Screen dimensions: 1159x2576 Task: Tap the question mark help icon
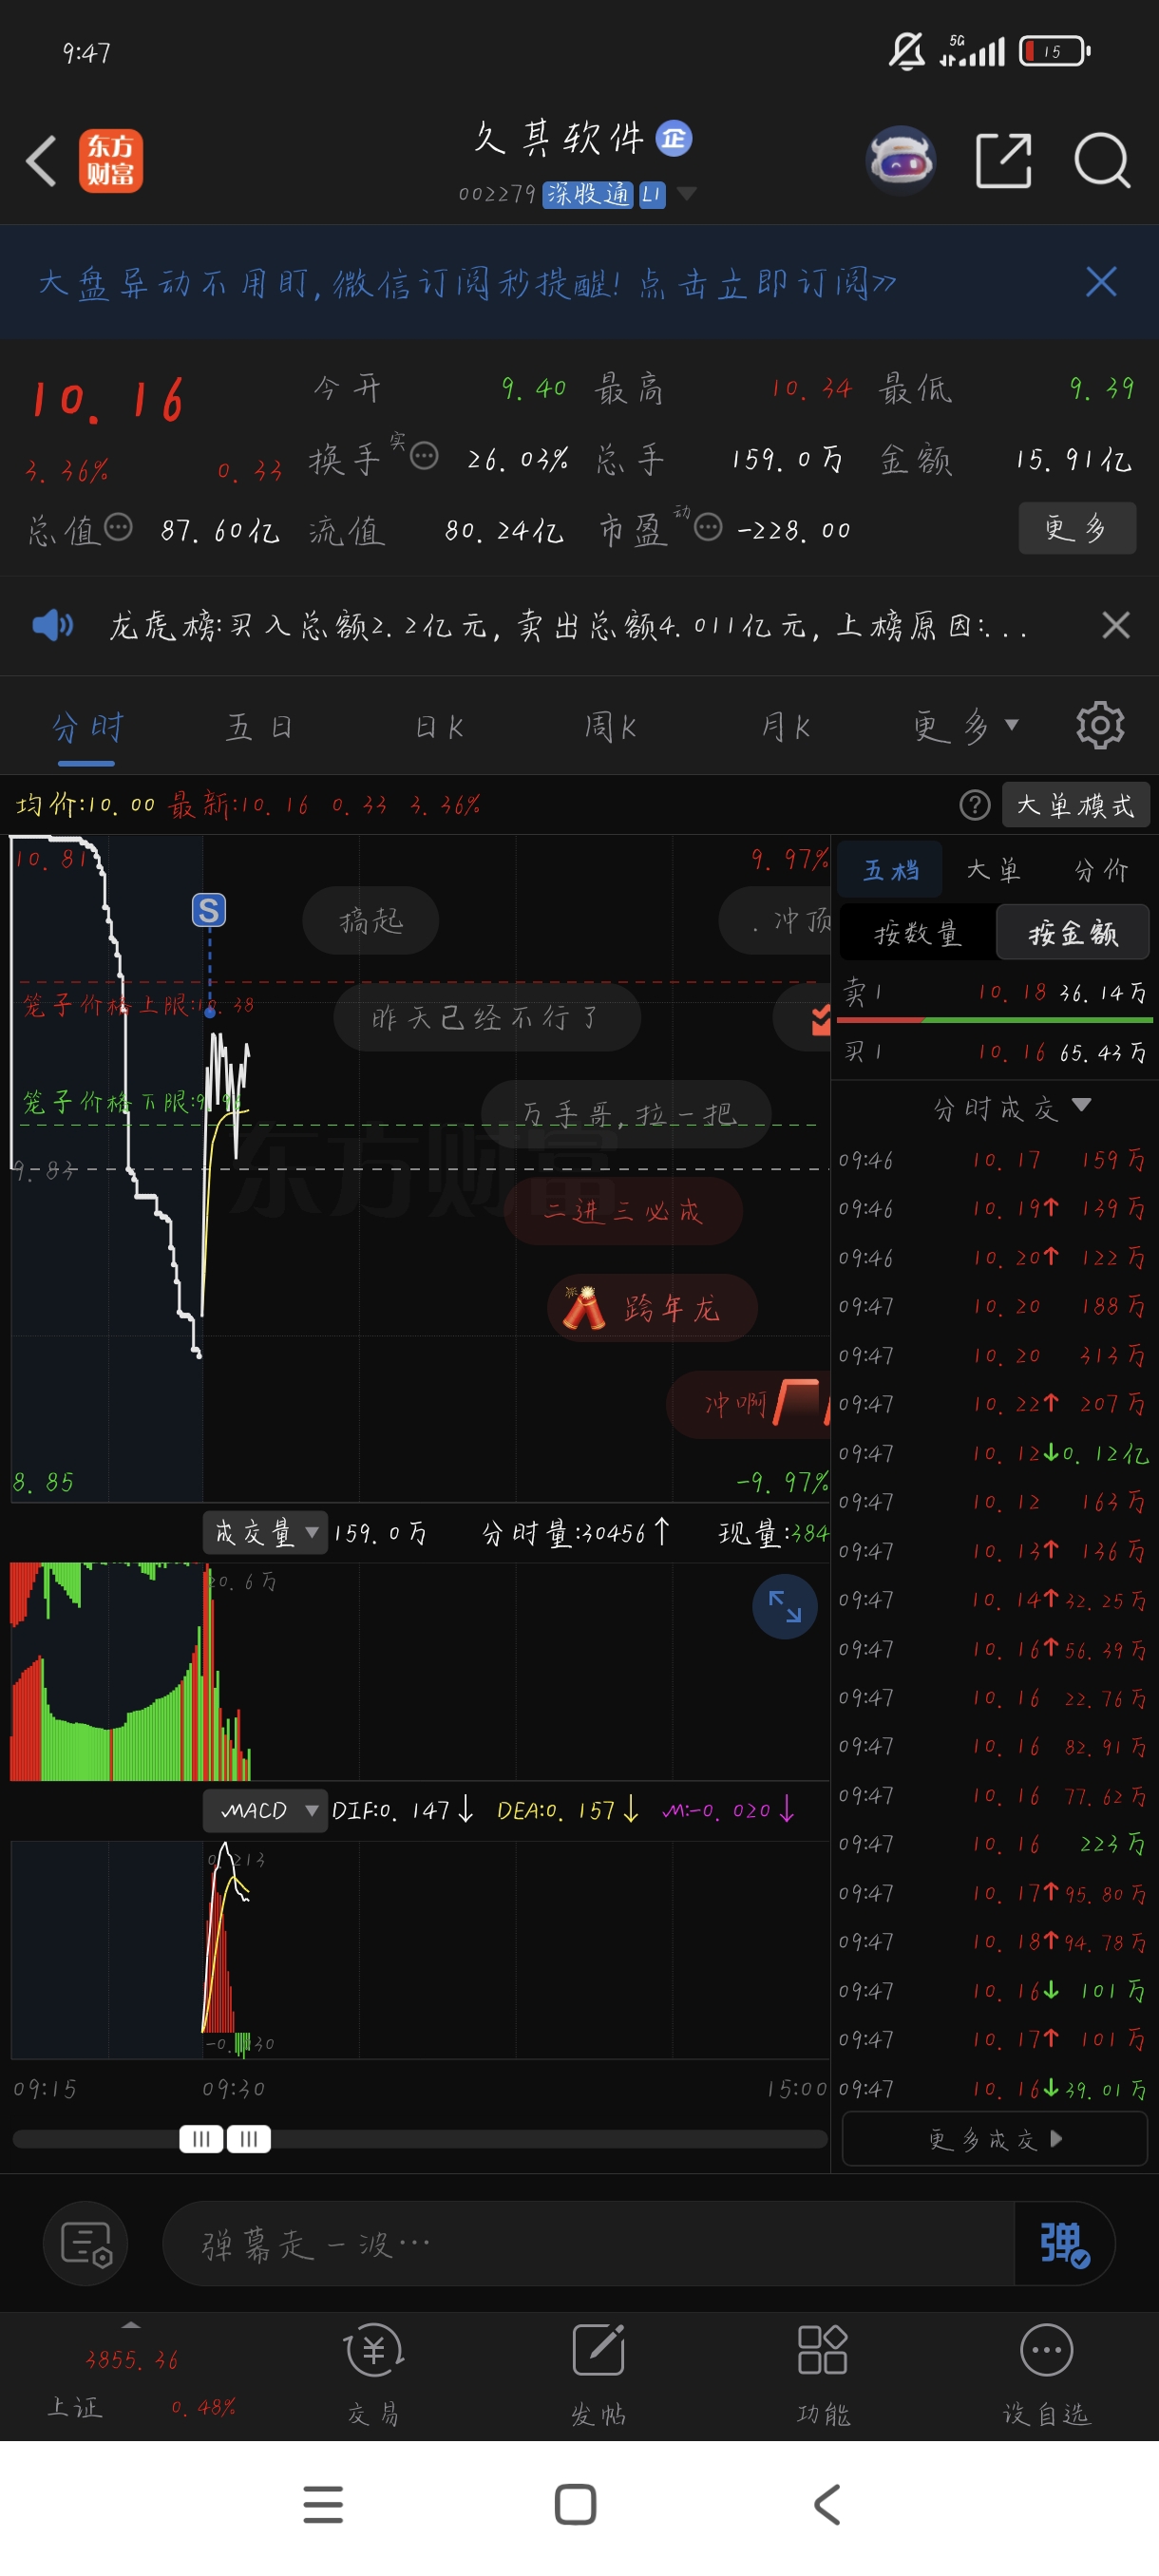[x=975, y=805]
